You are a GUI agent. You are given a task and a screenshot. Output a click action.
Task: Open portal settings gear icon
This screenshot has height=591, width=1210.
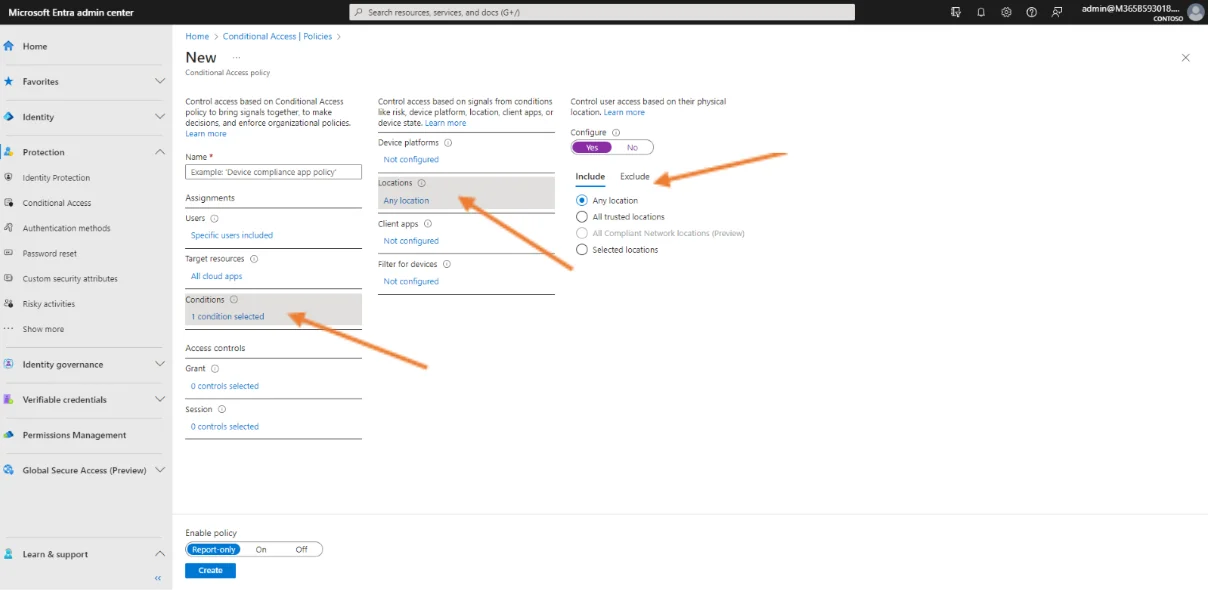(x=1006, y=12)
